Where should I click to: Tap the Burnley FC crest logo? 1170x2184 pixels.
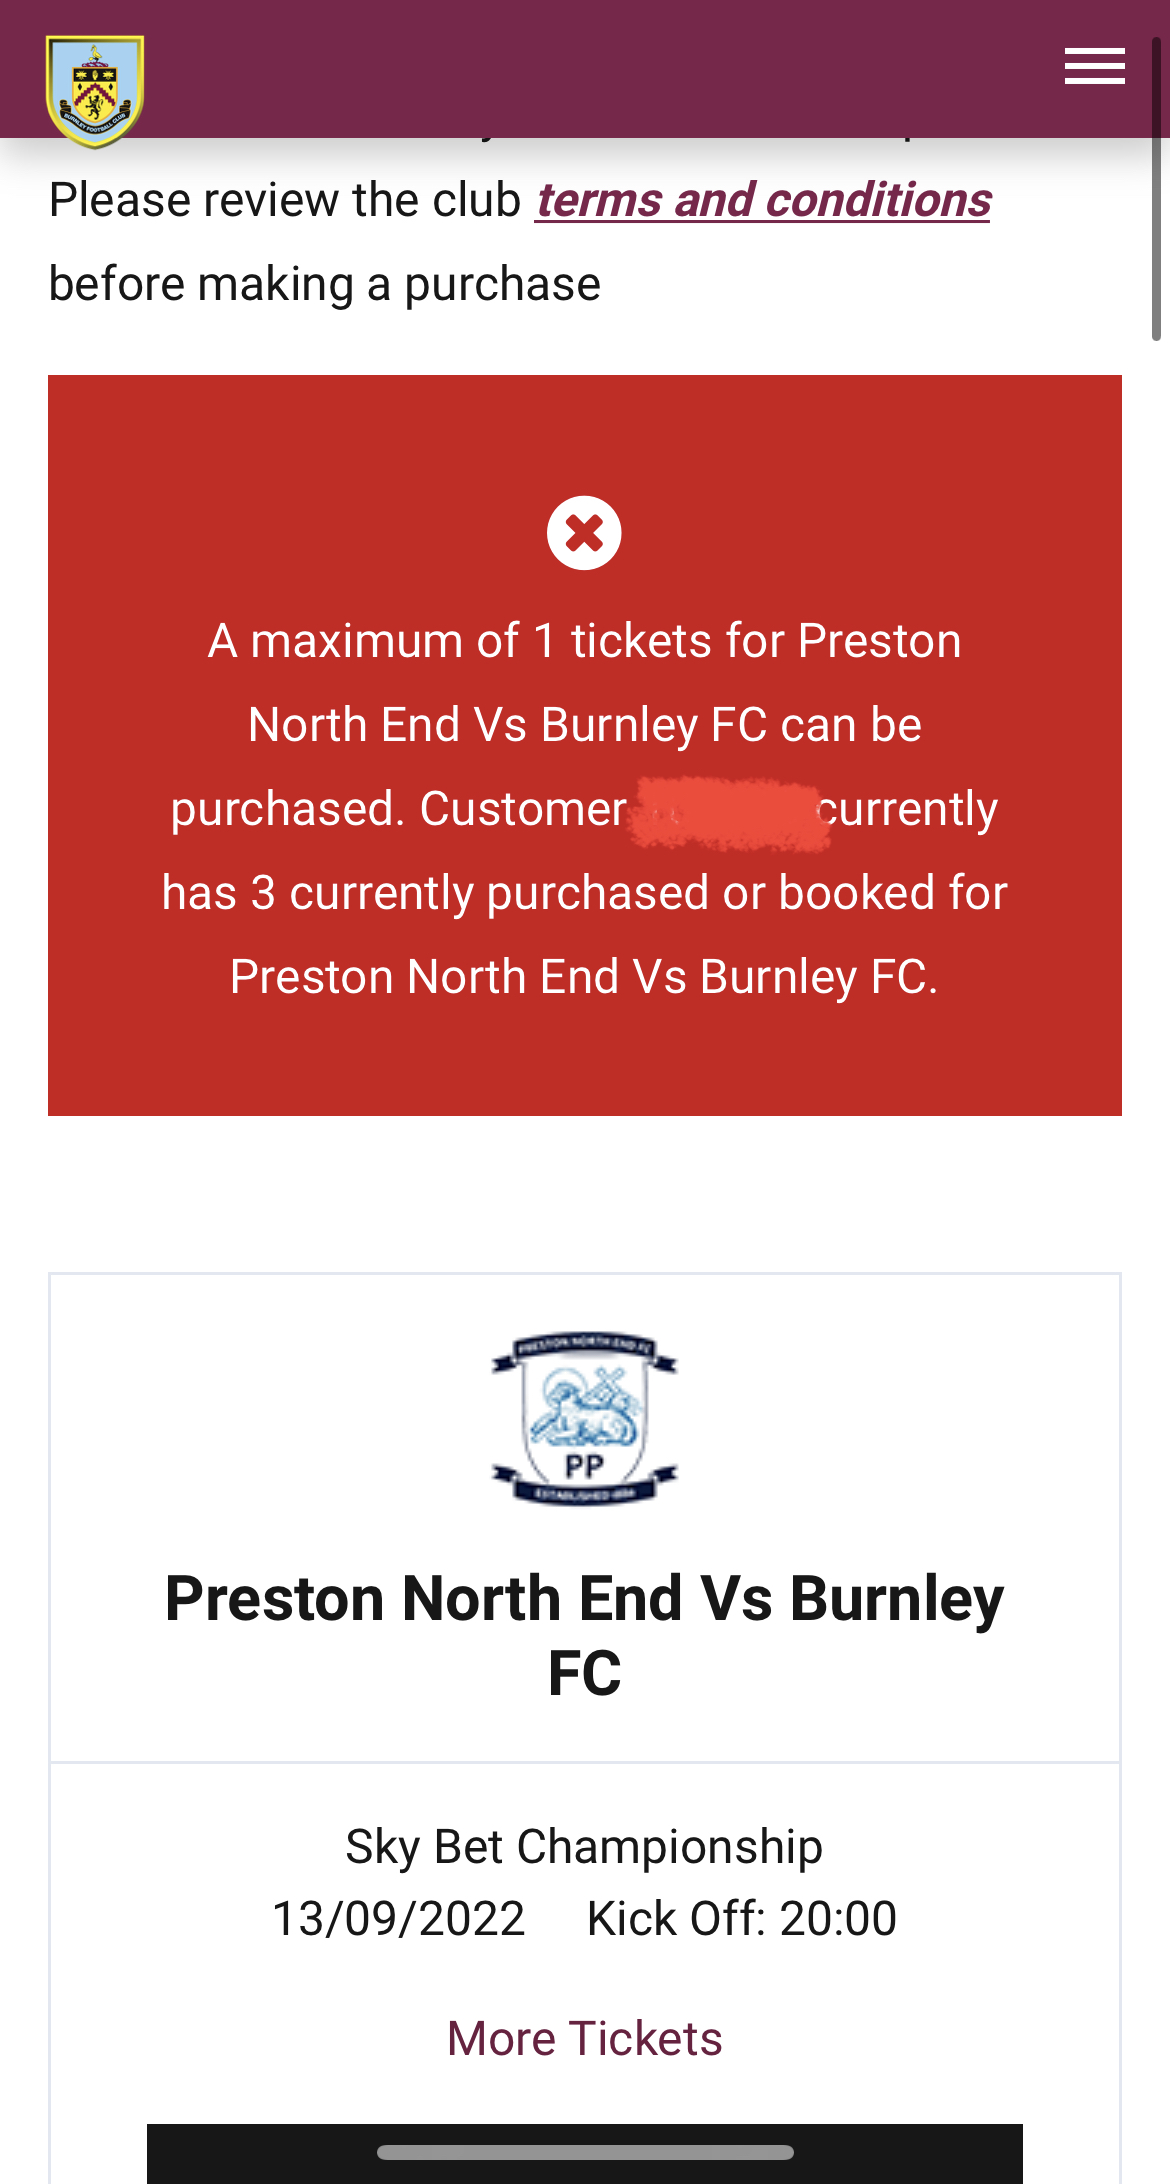(95, 91)
